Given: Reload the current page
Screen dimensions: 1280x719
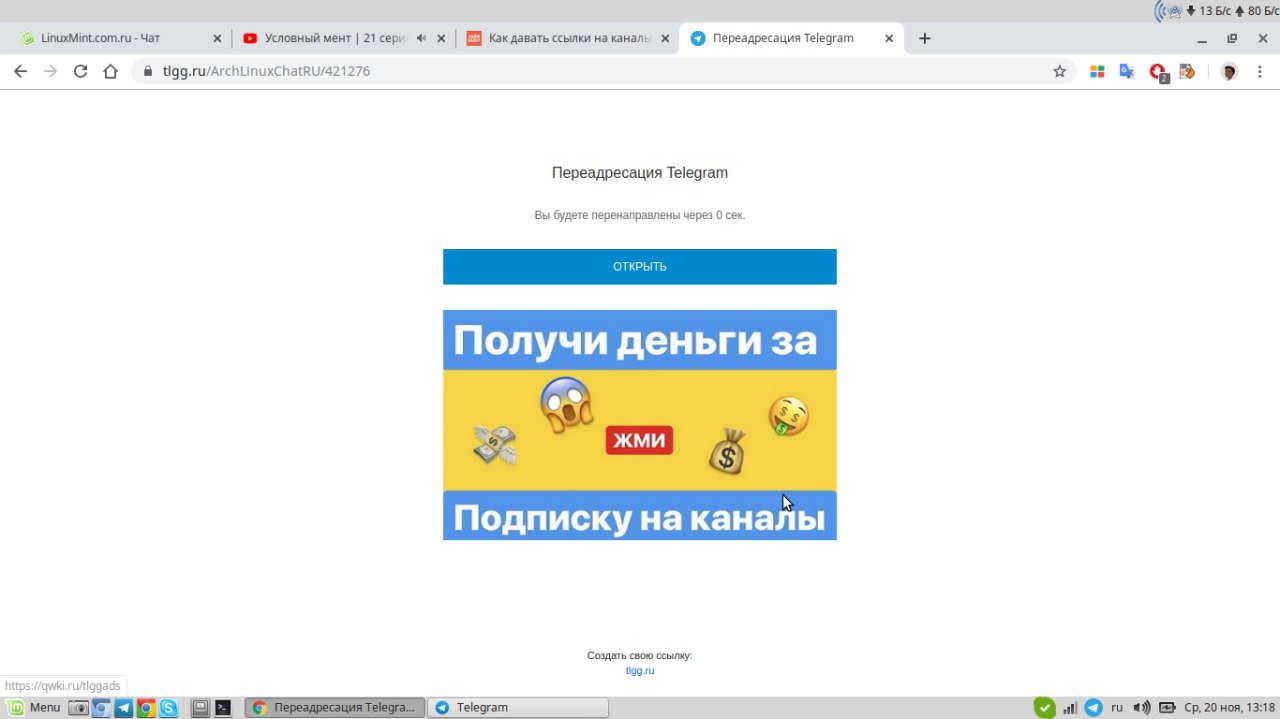Looking at the screenshot, I should (81, 71).
